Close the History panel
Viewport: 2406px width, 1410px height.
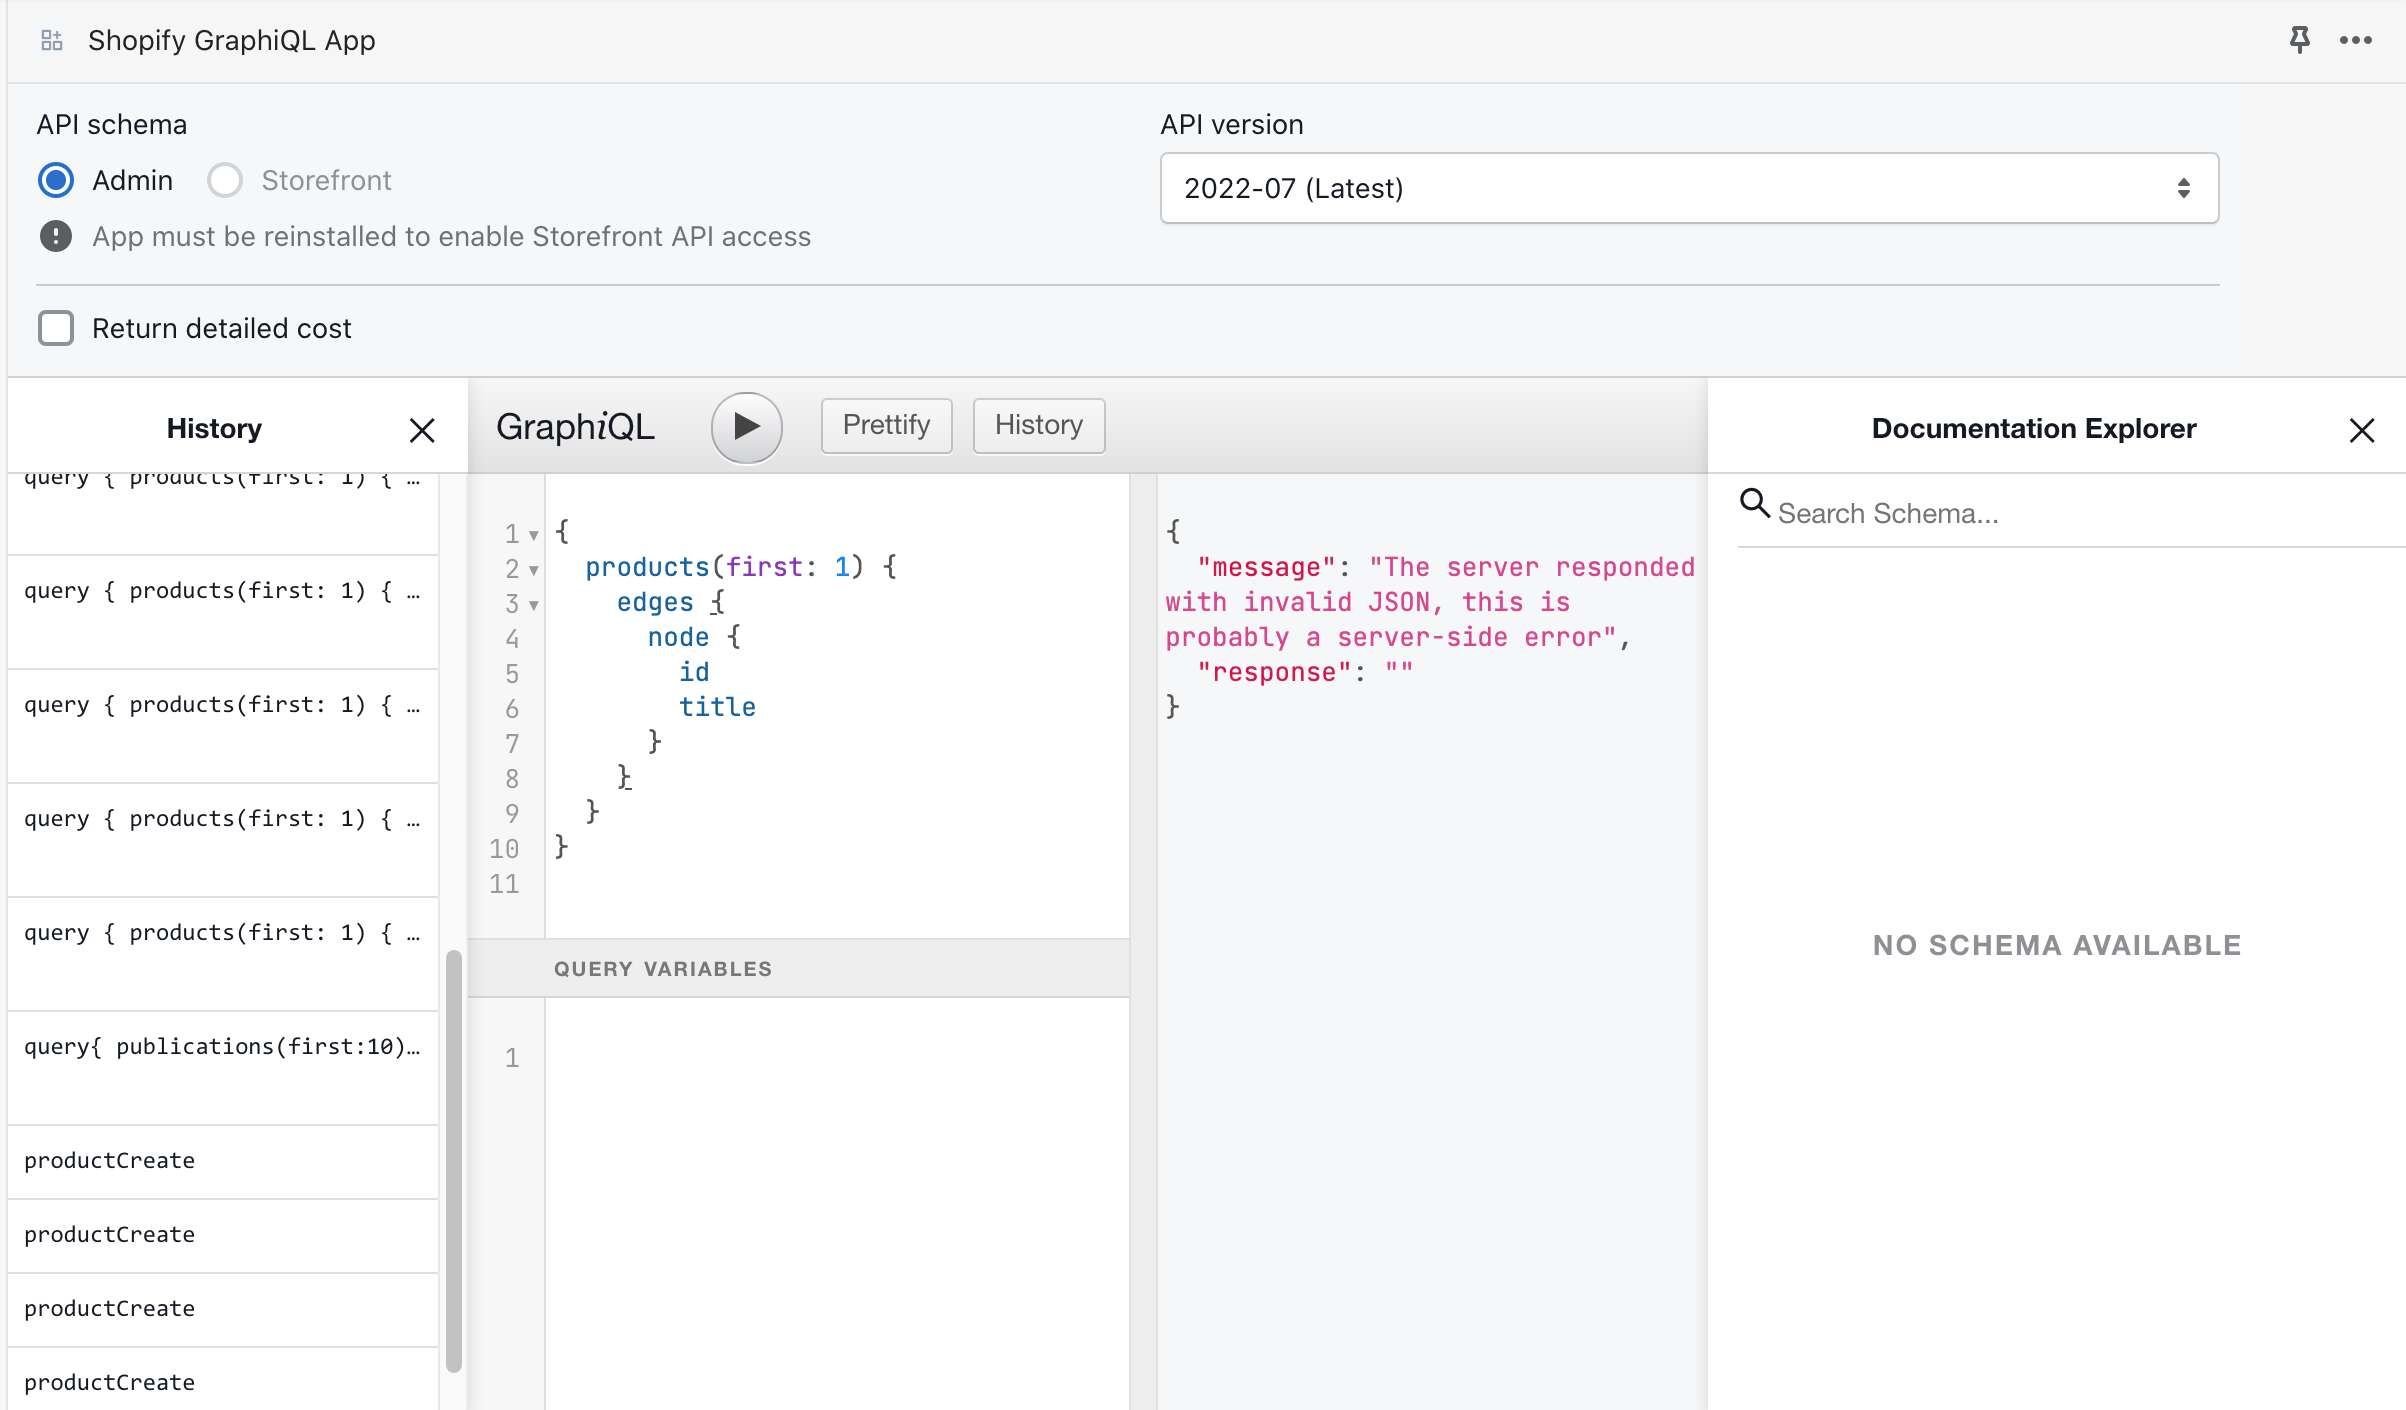(x=422, y=430)
